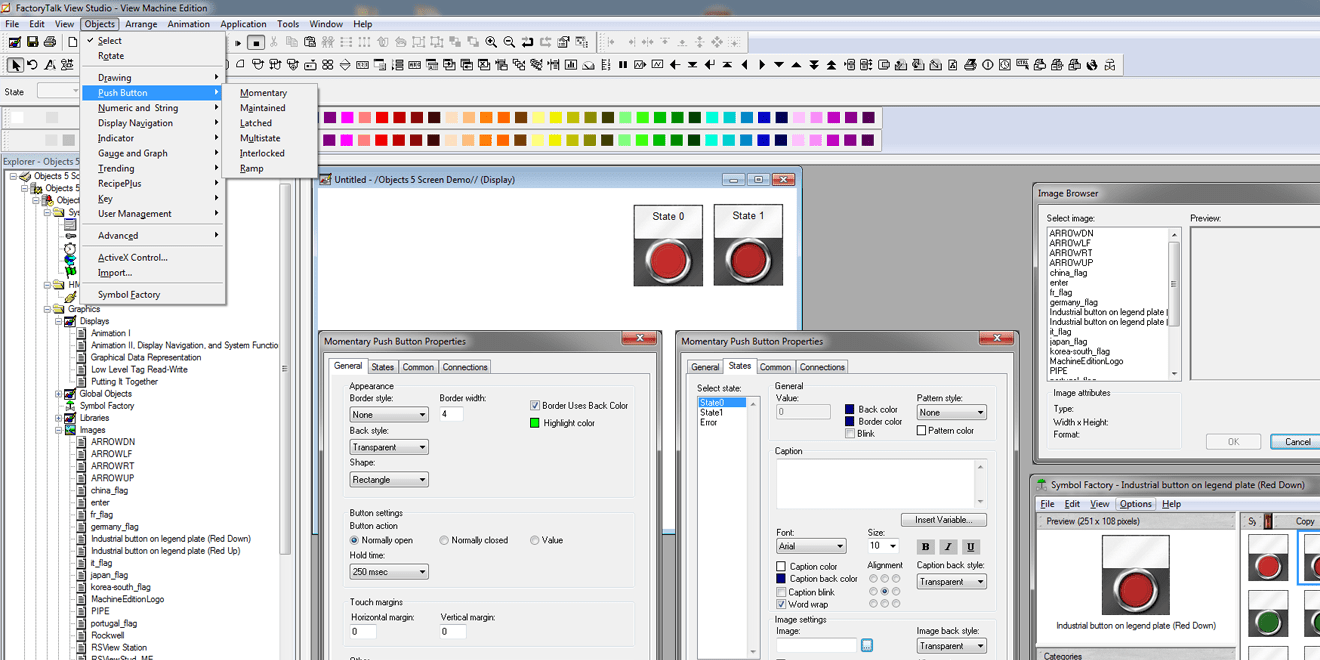
Task: Click the Save icon on the main toolbar
Action: point(33,41)
